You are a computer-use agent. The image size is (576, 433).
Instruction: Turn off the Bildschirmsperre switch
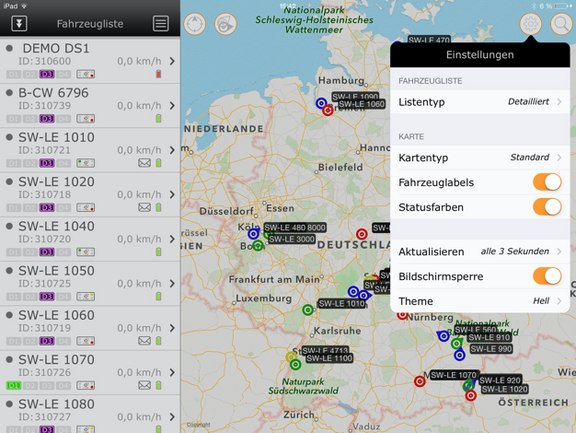click(547, 276)
